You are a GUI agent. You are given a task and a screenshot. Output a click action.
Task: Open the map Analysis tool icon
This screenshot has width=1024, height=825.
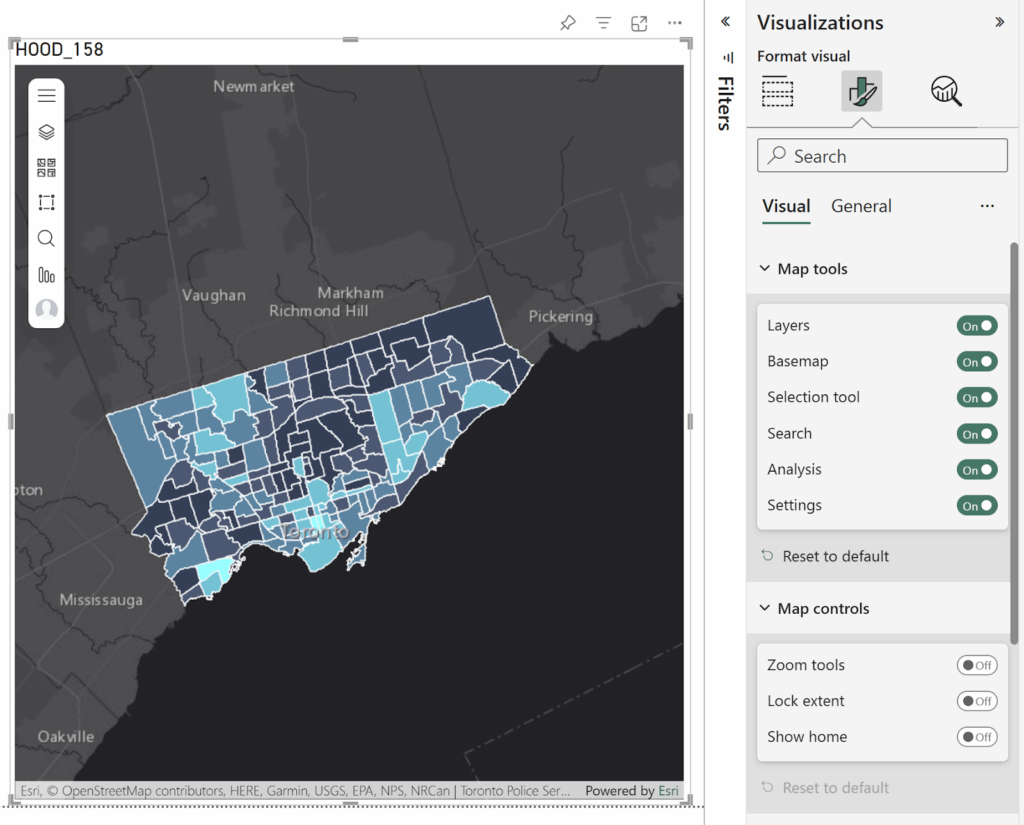46,275
